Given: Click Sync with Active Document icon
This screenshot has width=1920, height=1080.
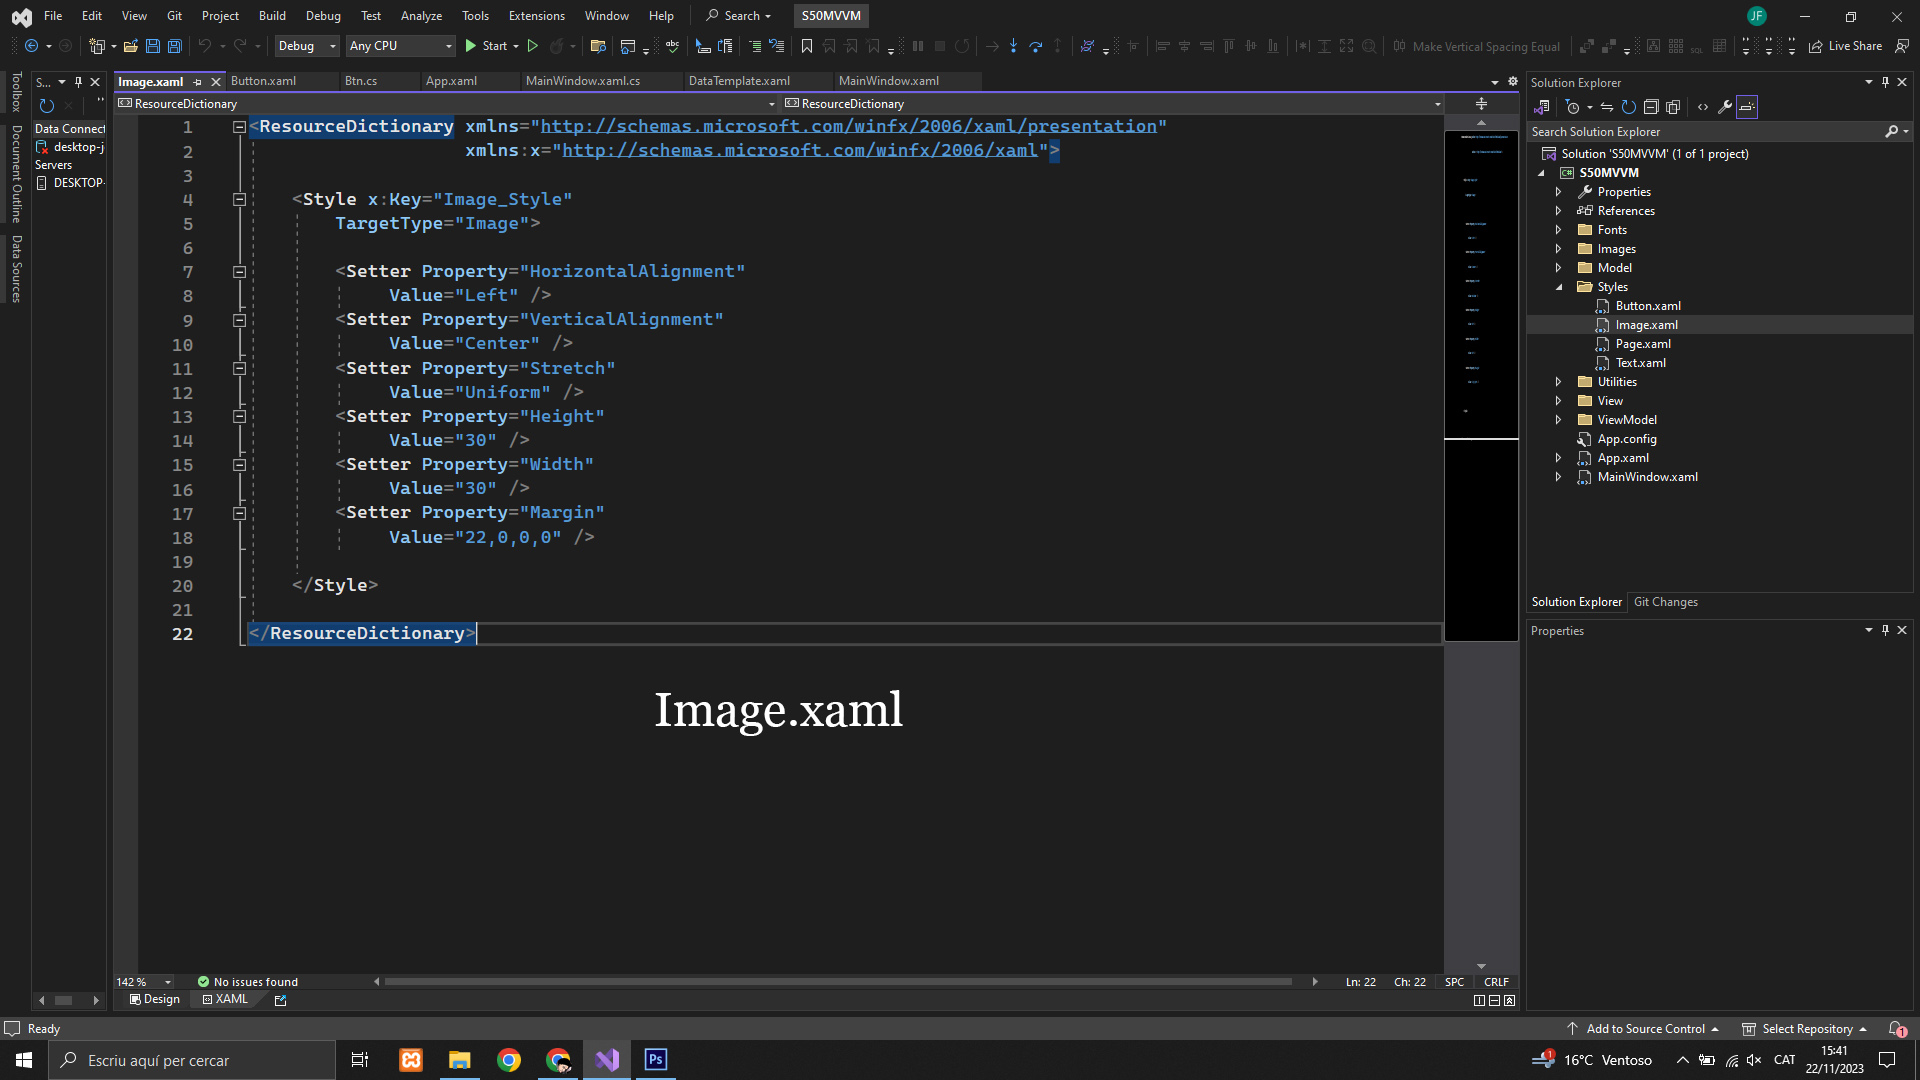Looking at the screenshot, I should 1606,107.
